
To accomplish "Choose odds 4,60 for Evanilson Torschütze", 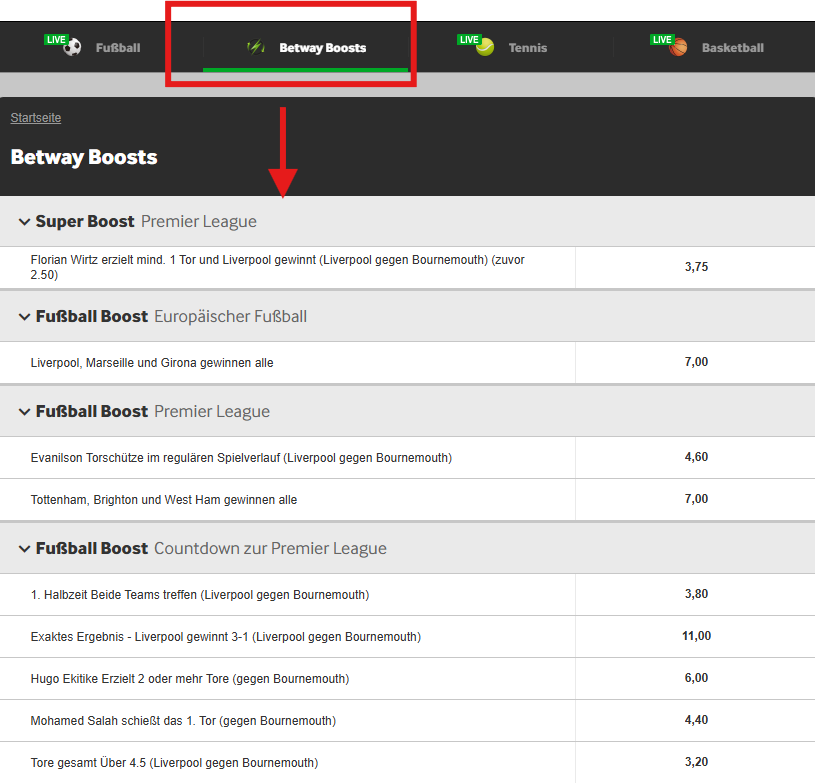I will coord(695,458).
